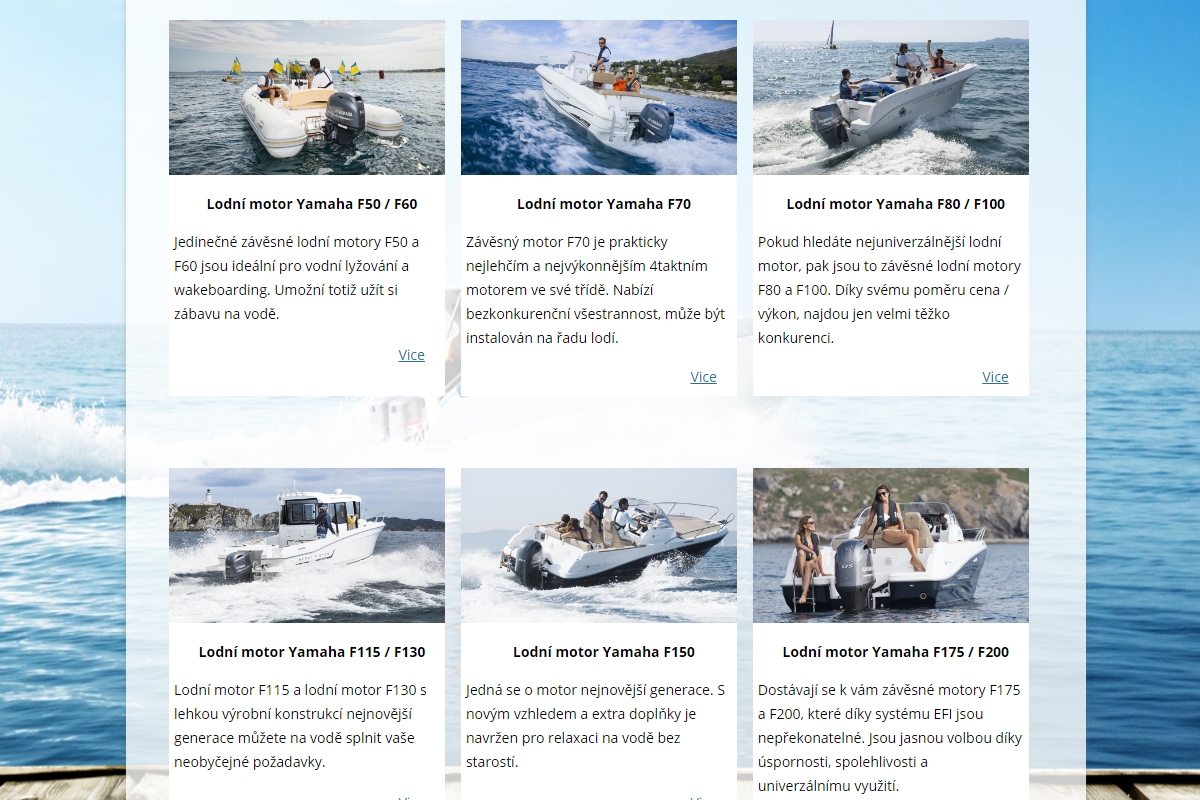This screenshot has height=800, width=1200.
Task: Click the heading Lodní motor Yamaha F80 / F100
Action: pos(896,204)
